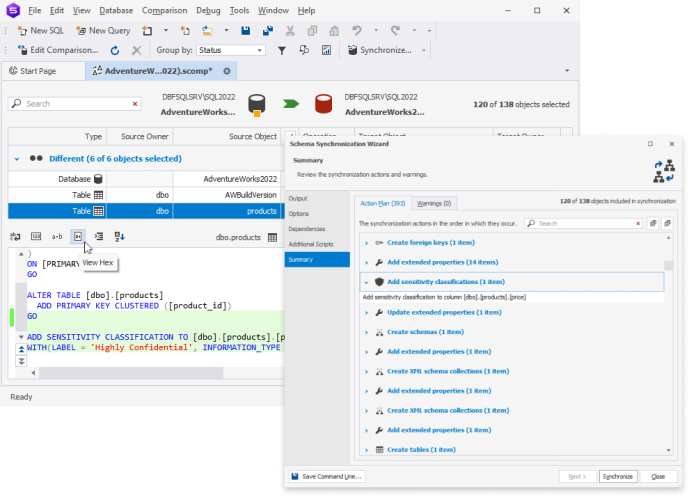Open the Comparison menu
Screen dimensions: 696x504
(x=164, y=10)
